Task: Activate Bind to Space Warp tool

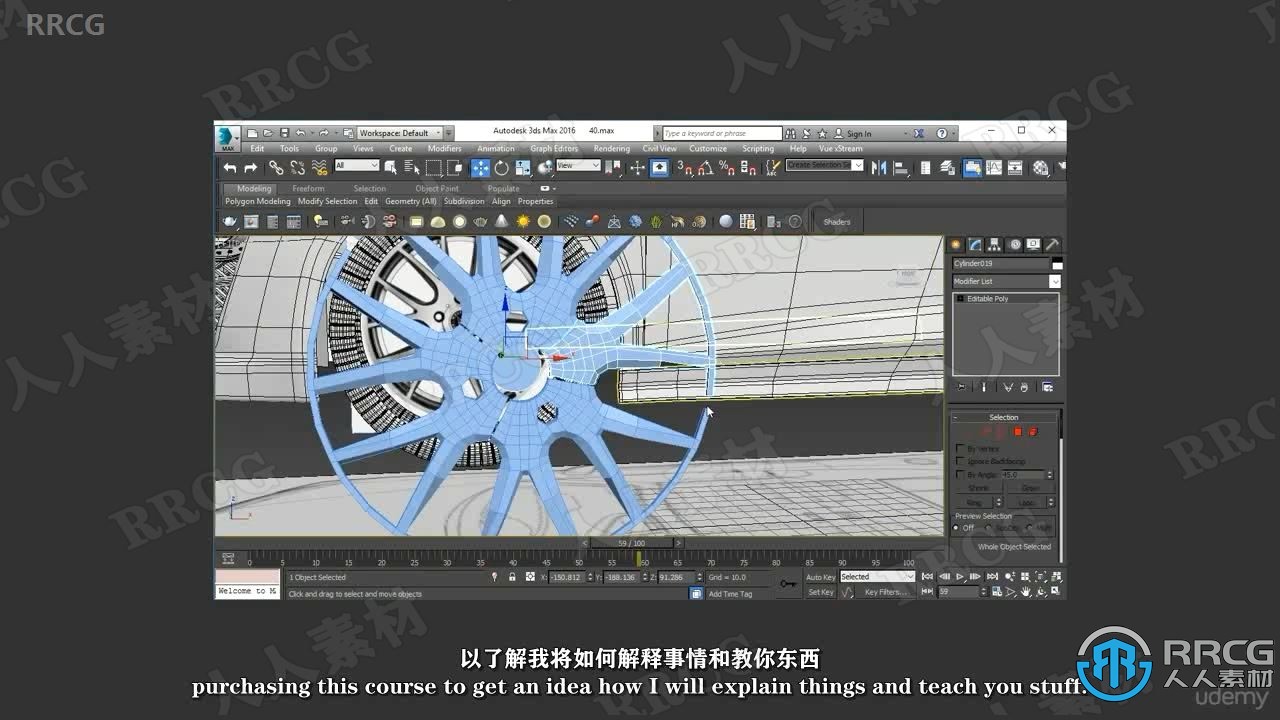Action: point(320,168)
